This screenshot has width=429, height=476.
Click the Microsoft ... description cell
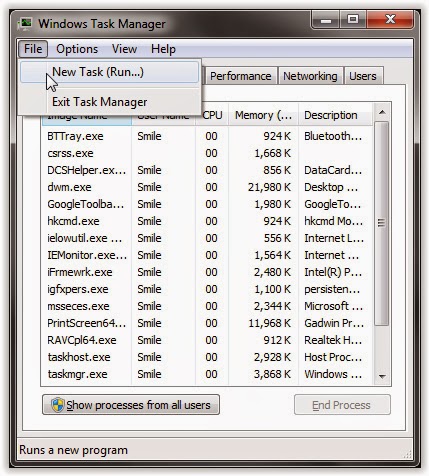click(333, 306)
